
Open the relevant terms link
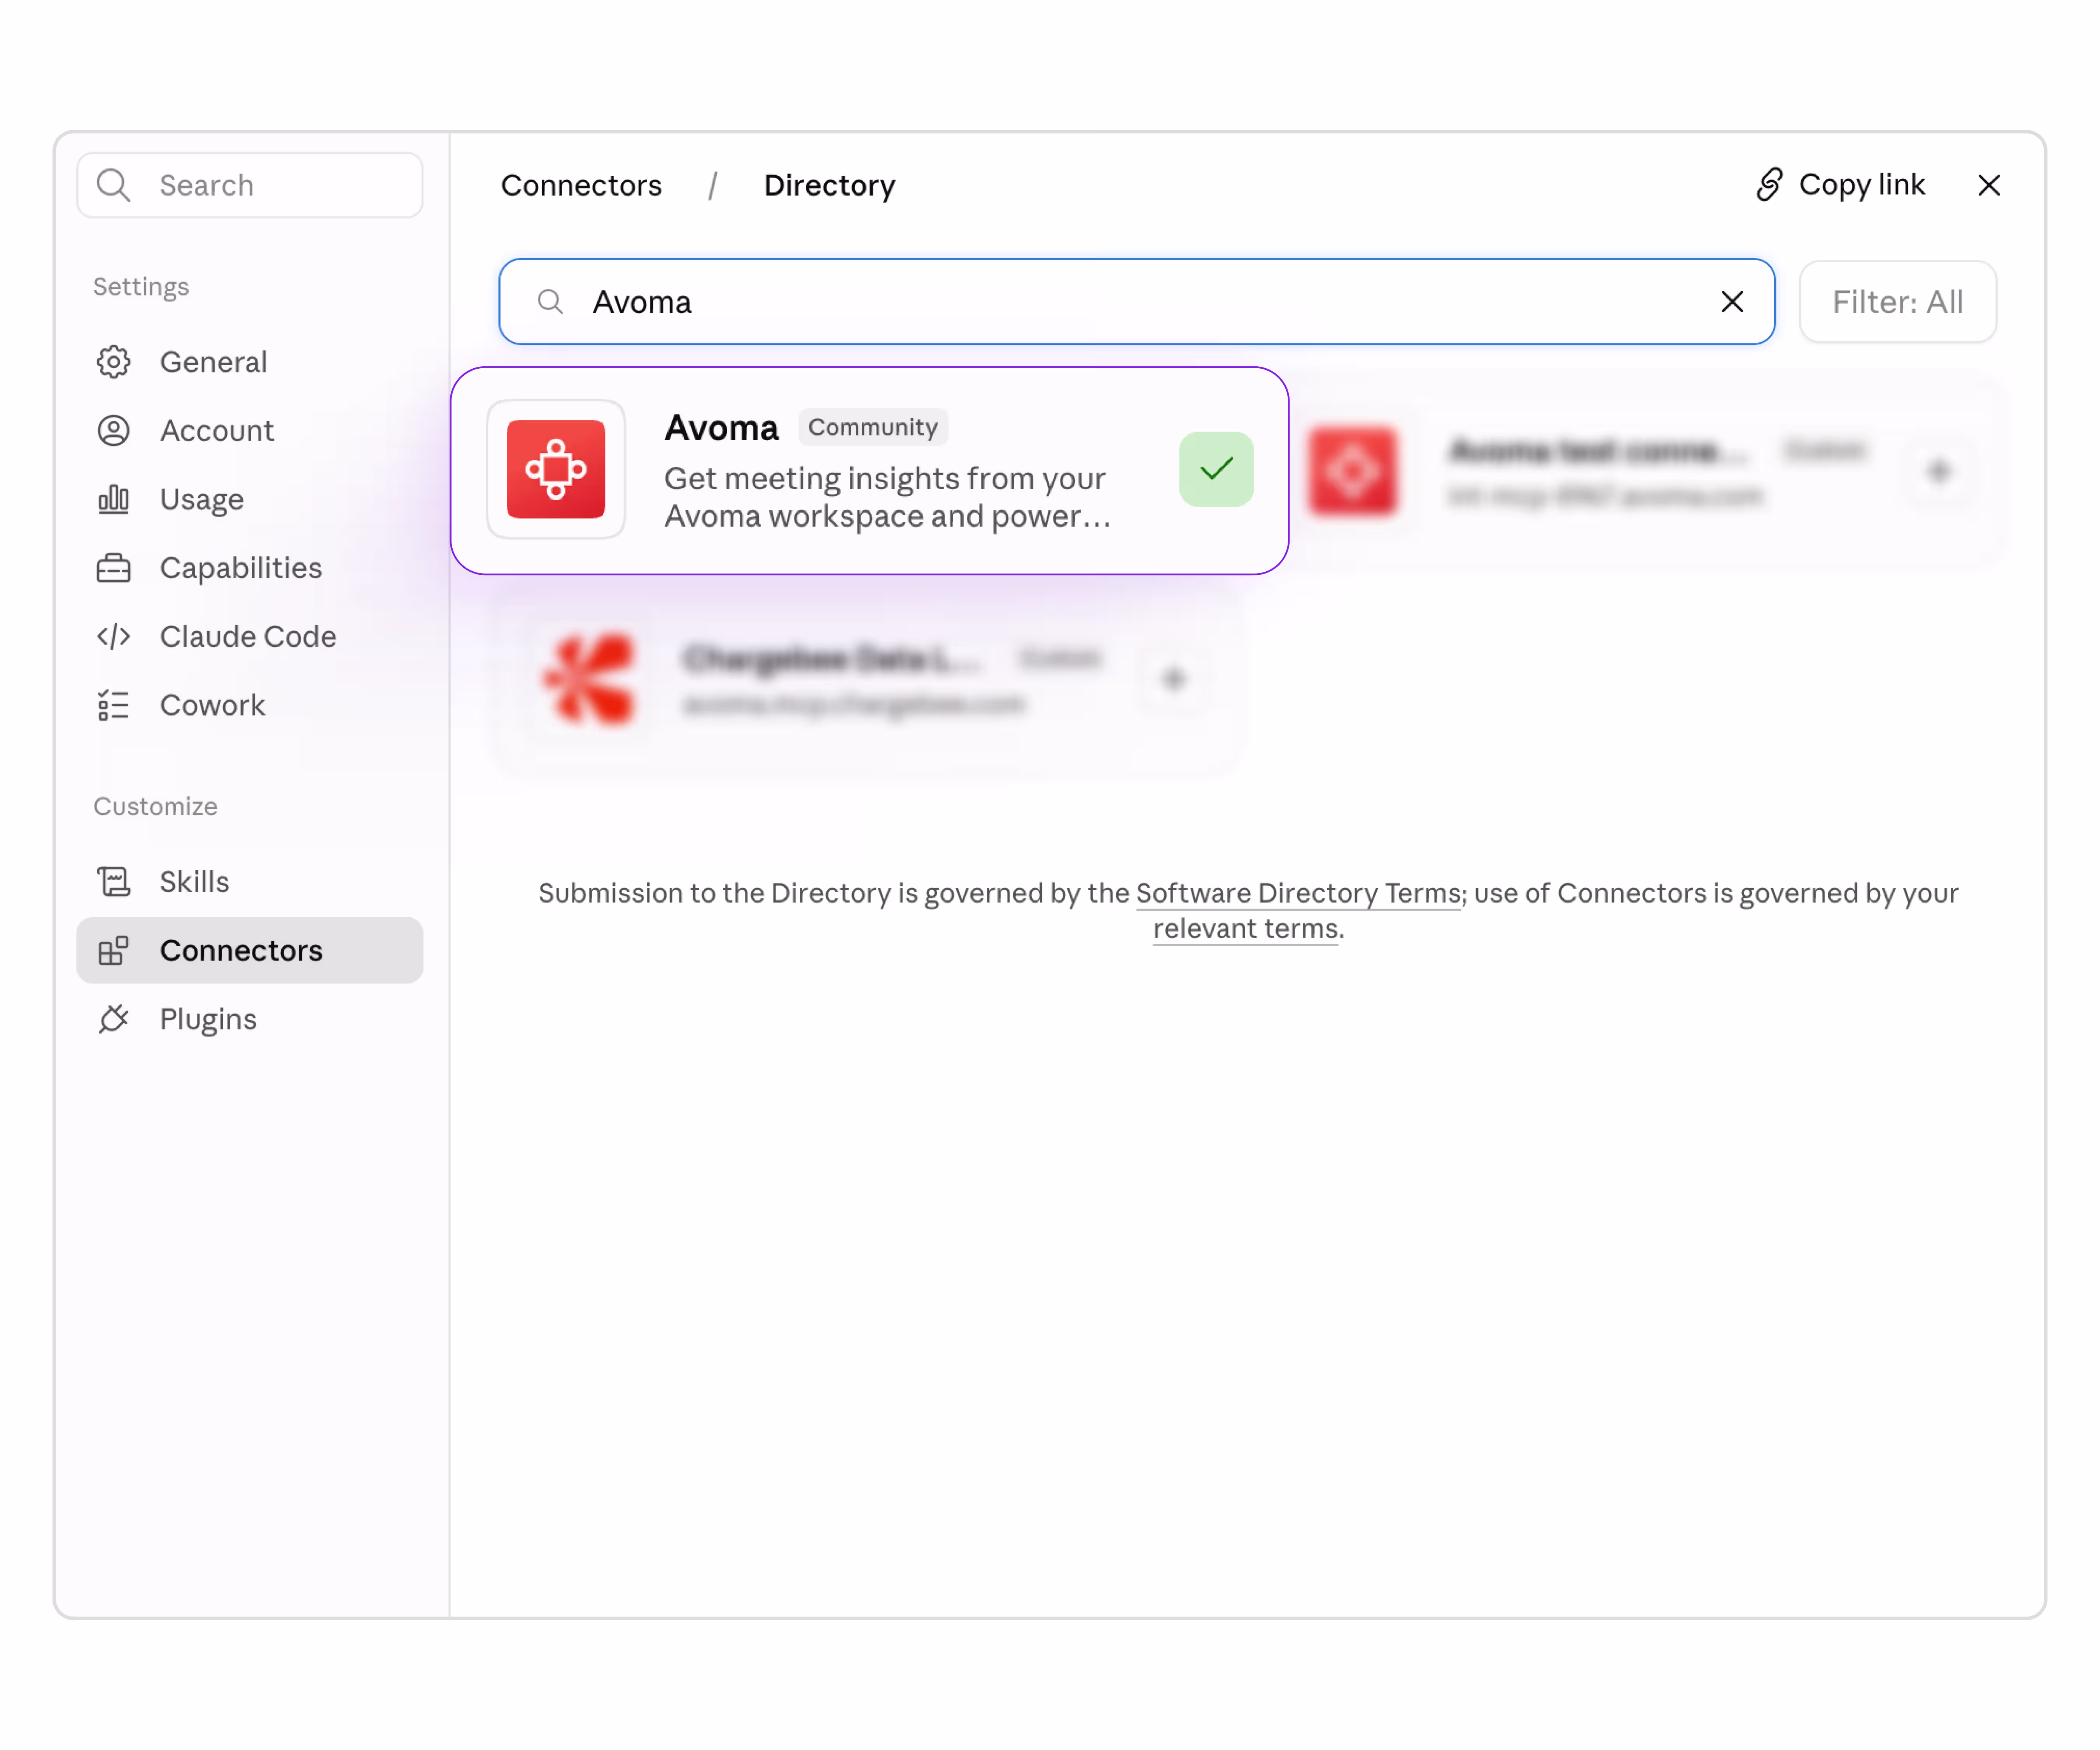click(1246, 929)
